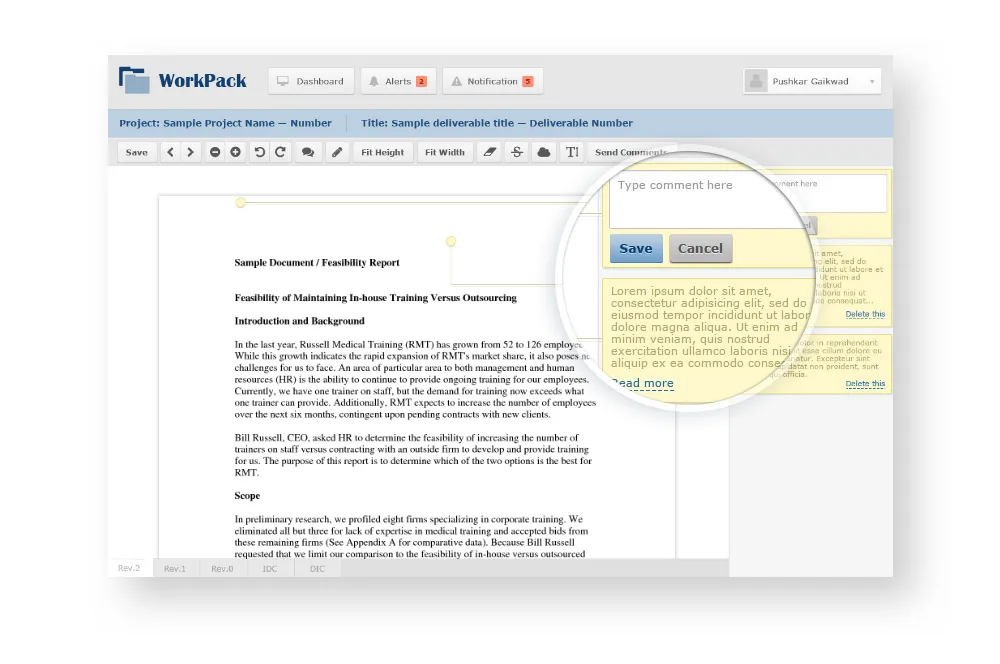Switch to the Rev.1 tab
Screen dimensions: 1000x664
(175, 568)
